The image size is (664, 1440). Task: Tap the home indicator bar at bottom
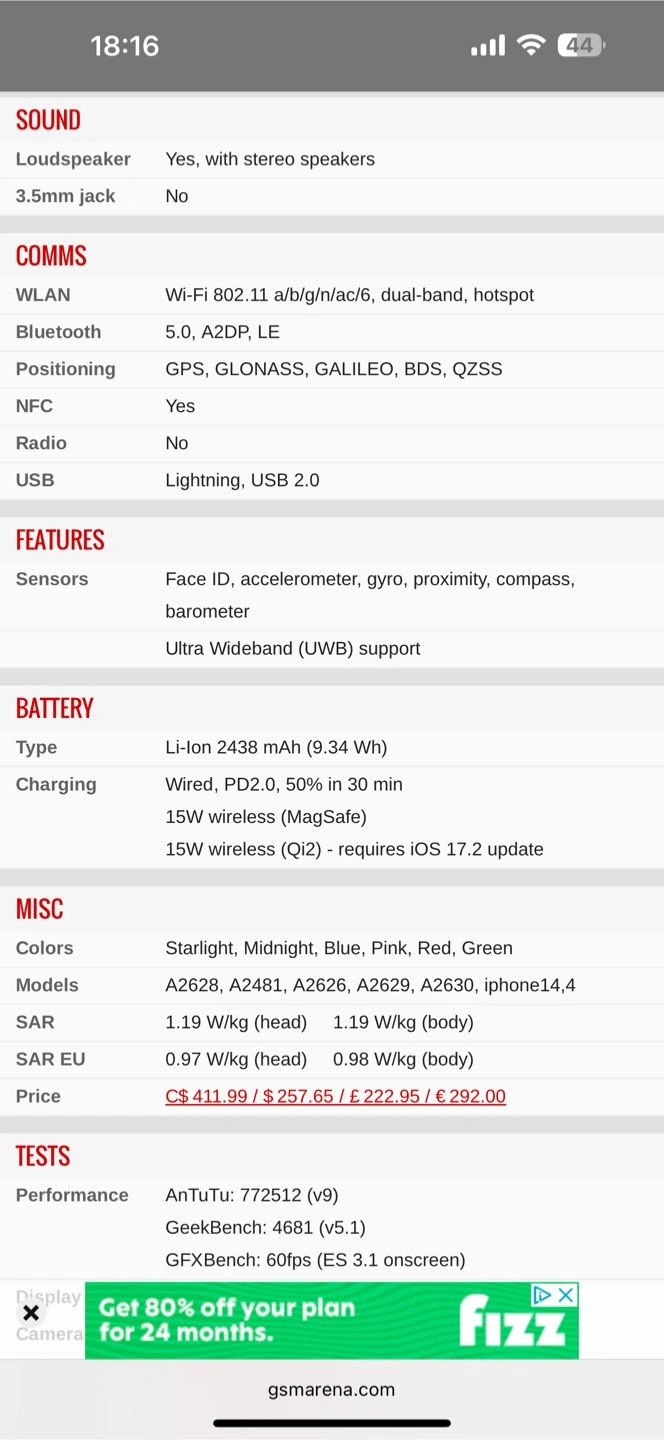(x=331, y=1423)
